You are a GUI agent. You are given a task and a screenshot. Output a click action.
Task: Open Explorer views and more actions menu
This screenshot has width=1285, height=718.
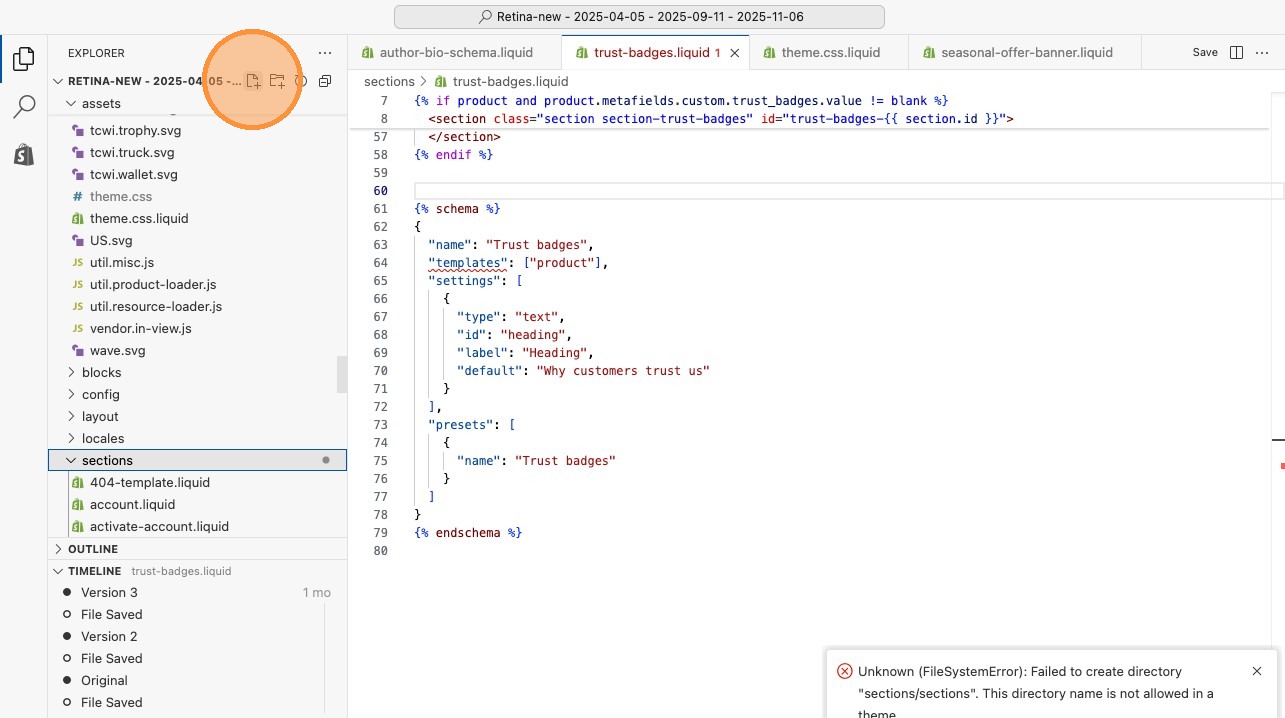[x=324, y=53]
